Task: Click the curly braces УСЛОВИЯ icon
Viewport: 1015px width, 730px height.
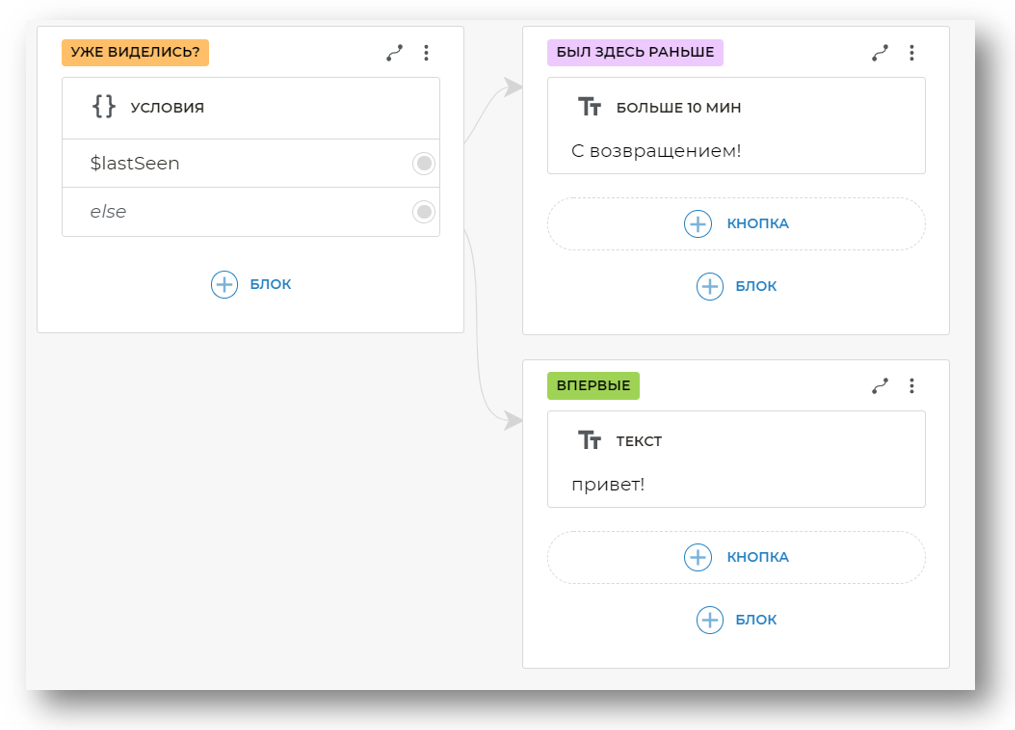Action: pos(104,107)
